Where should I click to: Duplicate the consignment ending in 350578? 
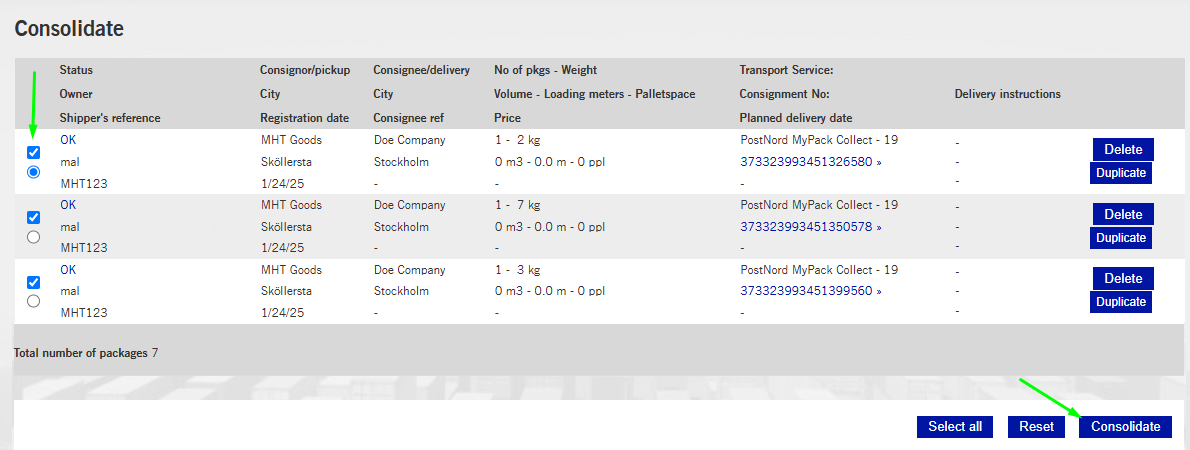(x=1120, y=238)
